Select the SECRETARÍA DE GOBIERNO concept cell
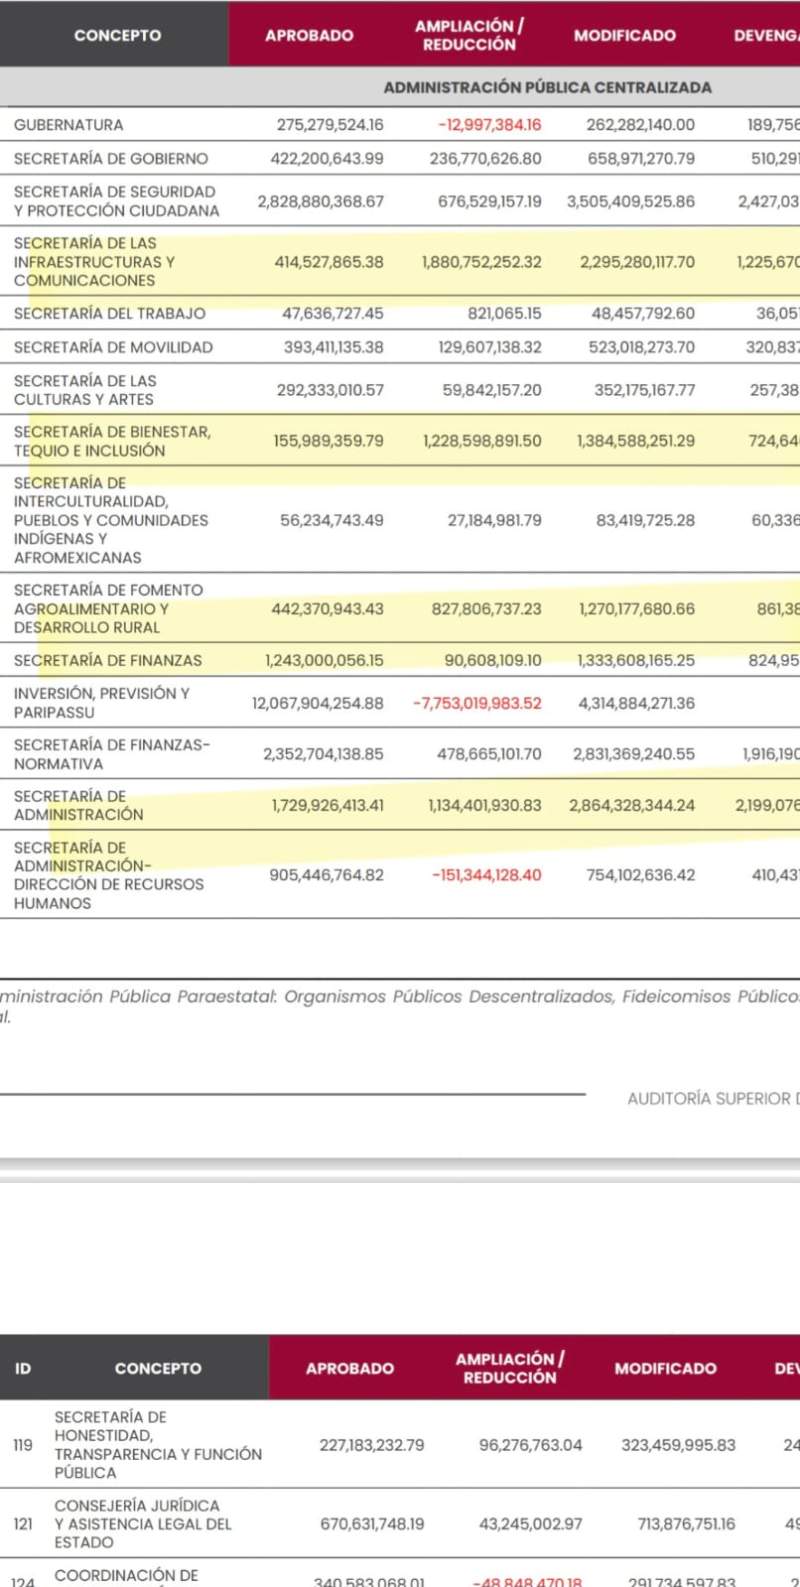Screen dimensions: 800x1587 [x=111, y=158]
